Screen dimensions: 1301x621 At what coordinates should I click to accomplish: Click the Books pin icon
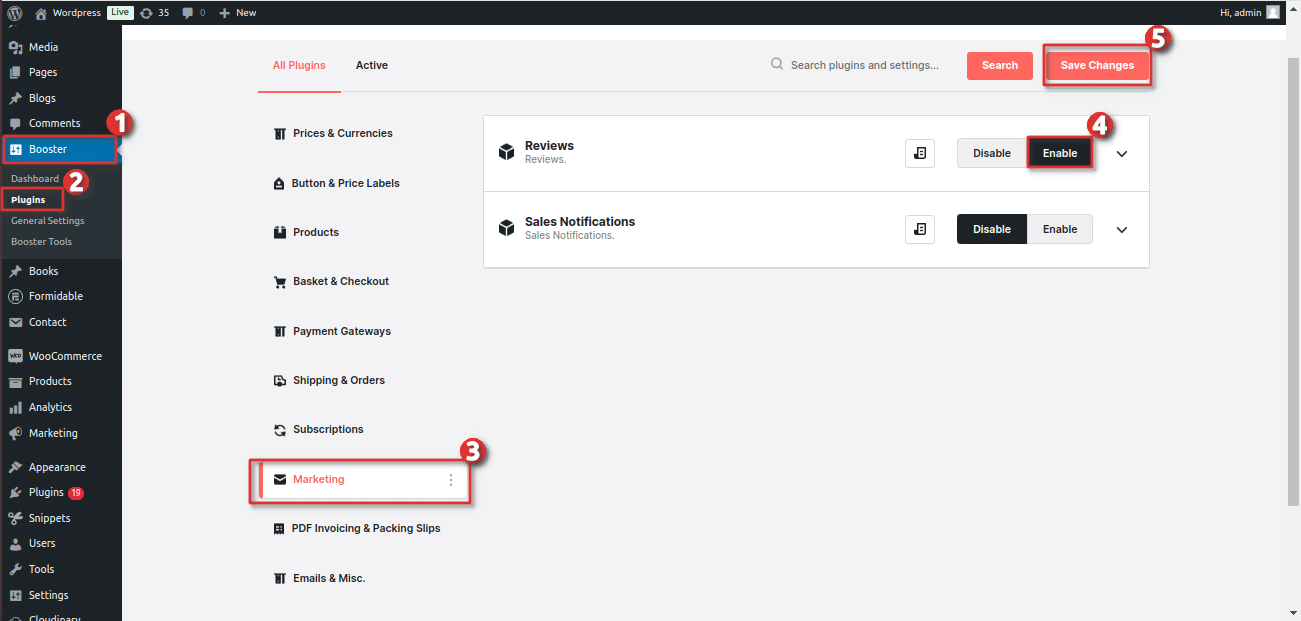tap(15, 271)
